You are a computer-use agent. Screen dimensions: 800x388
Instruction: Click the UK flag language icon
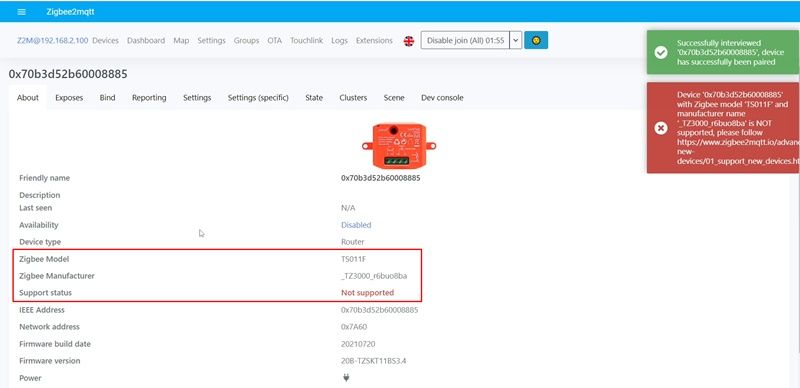coord(409,41)
